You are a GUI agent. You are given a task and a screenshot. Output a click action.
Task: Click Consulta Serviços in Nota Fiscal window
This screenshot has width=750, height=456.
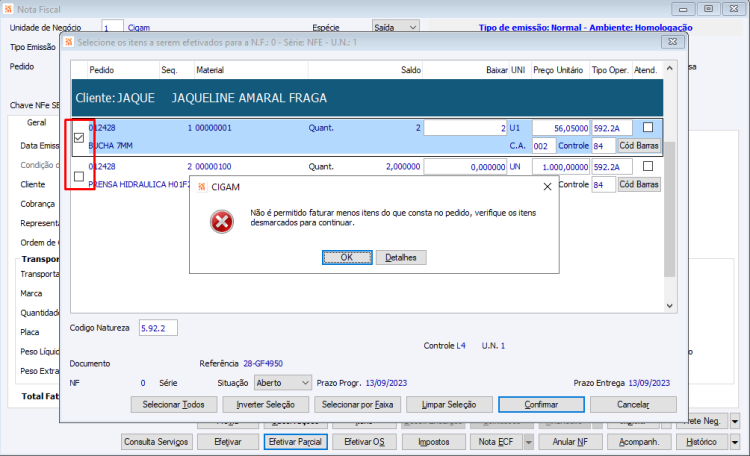tap(156, 442)
